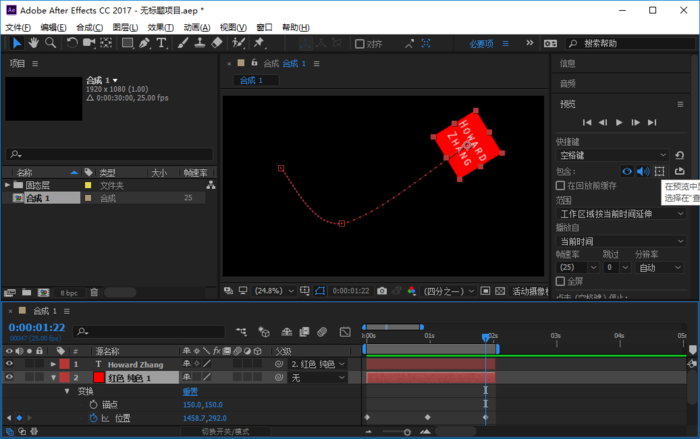700x439 pixels.
Task: Play the preview
Action: pyautogui.click(x=619, y=122)
